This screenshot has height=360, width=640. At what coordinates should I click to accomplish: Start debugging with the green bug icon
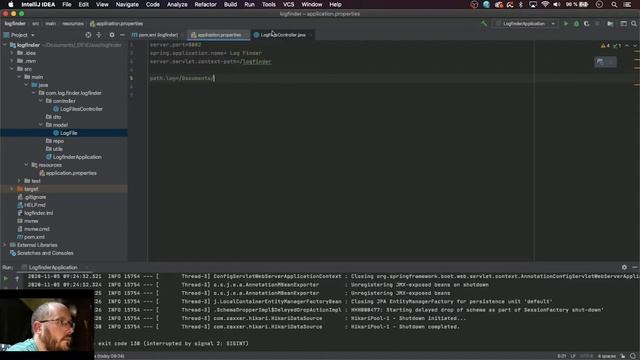[576, 24]
